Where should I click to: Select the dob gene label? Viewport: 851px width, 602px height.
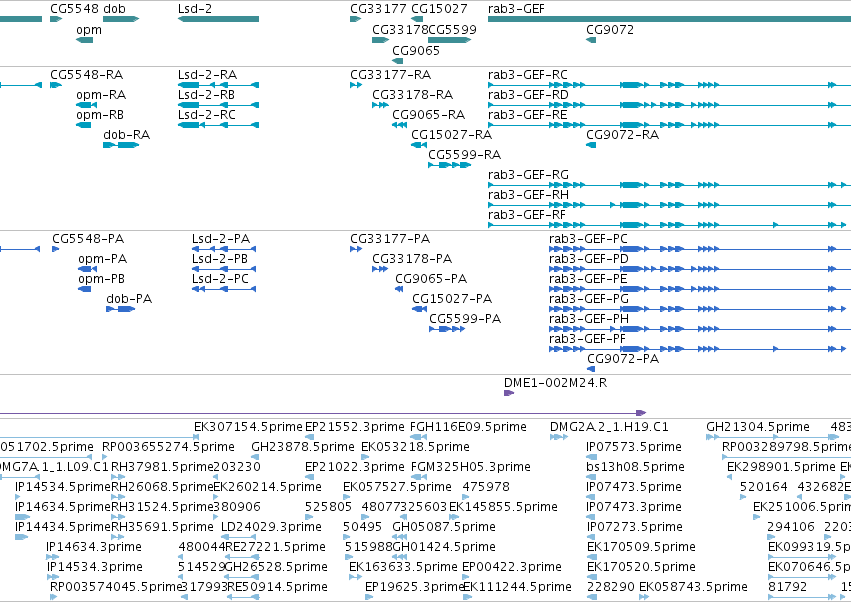pyautogui.click(x=114, y=9)
